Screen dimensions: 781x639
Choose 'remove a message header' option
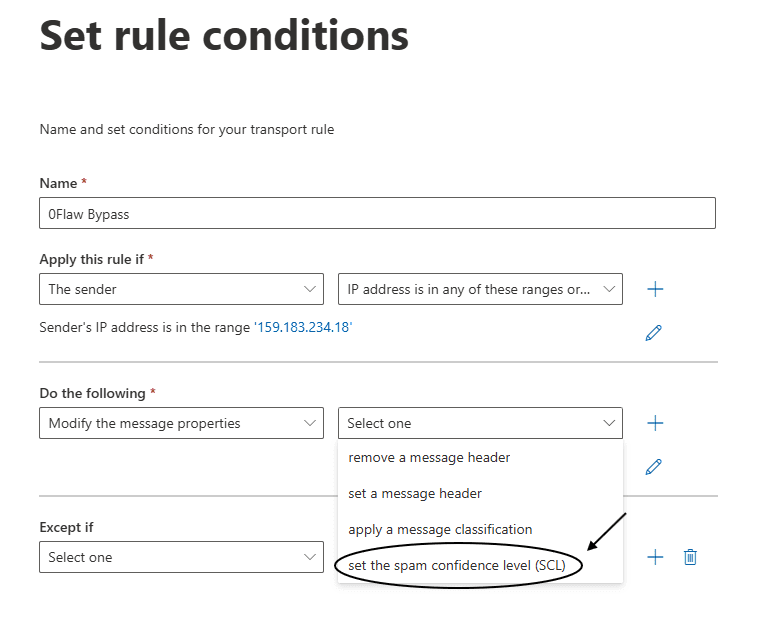(429, 458)
